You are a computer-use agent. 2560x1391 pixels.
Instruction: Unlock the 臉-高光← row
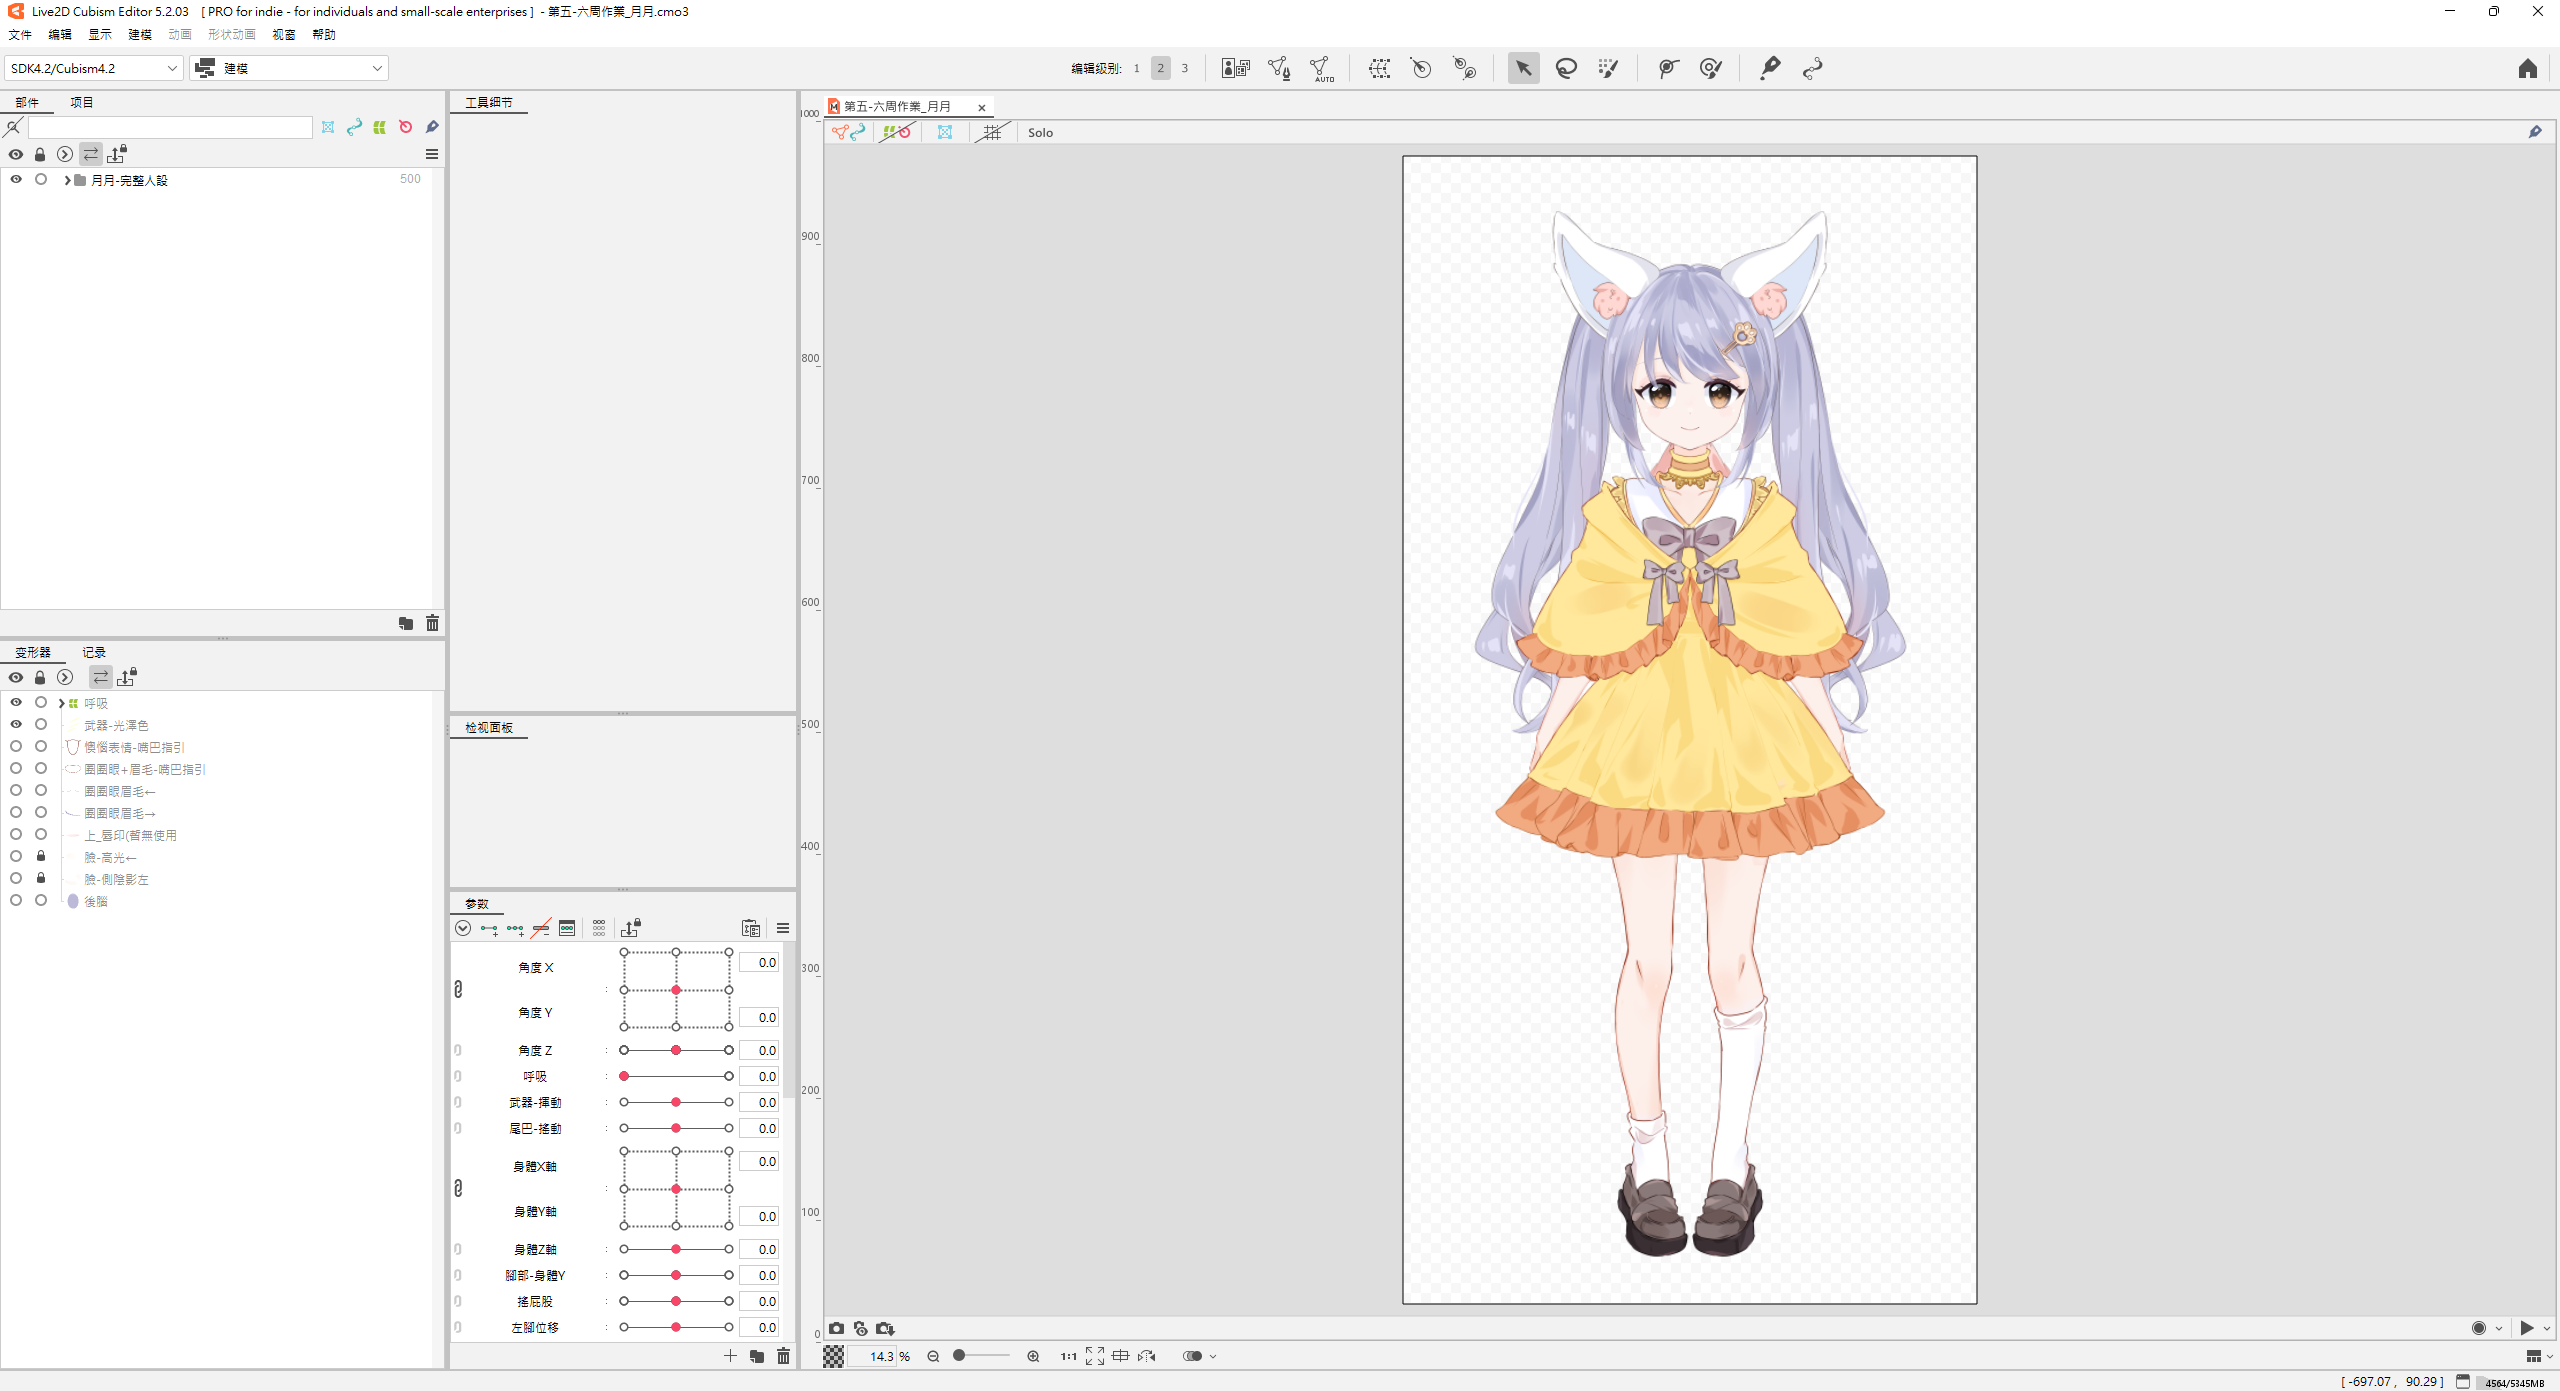pos(41,857)
